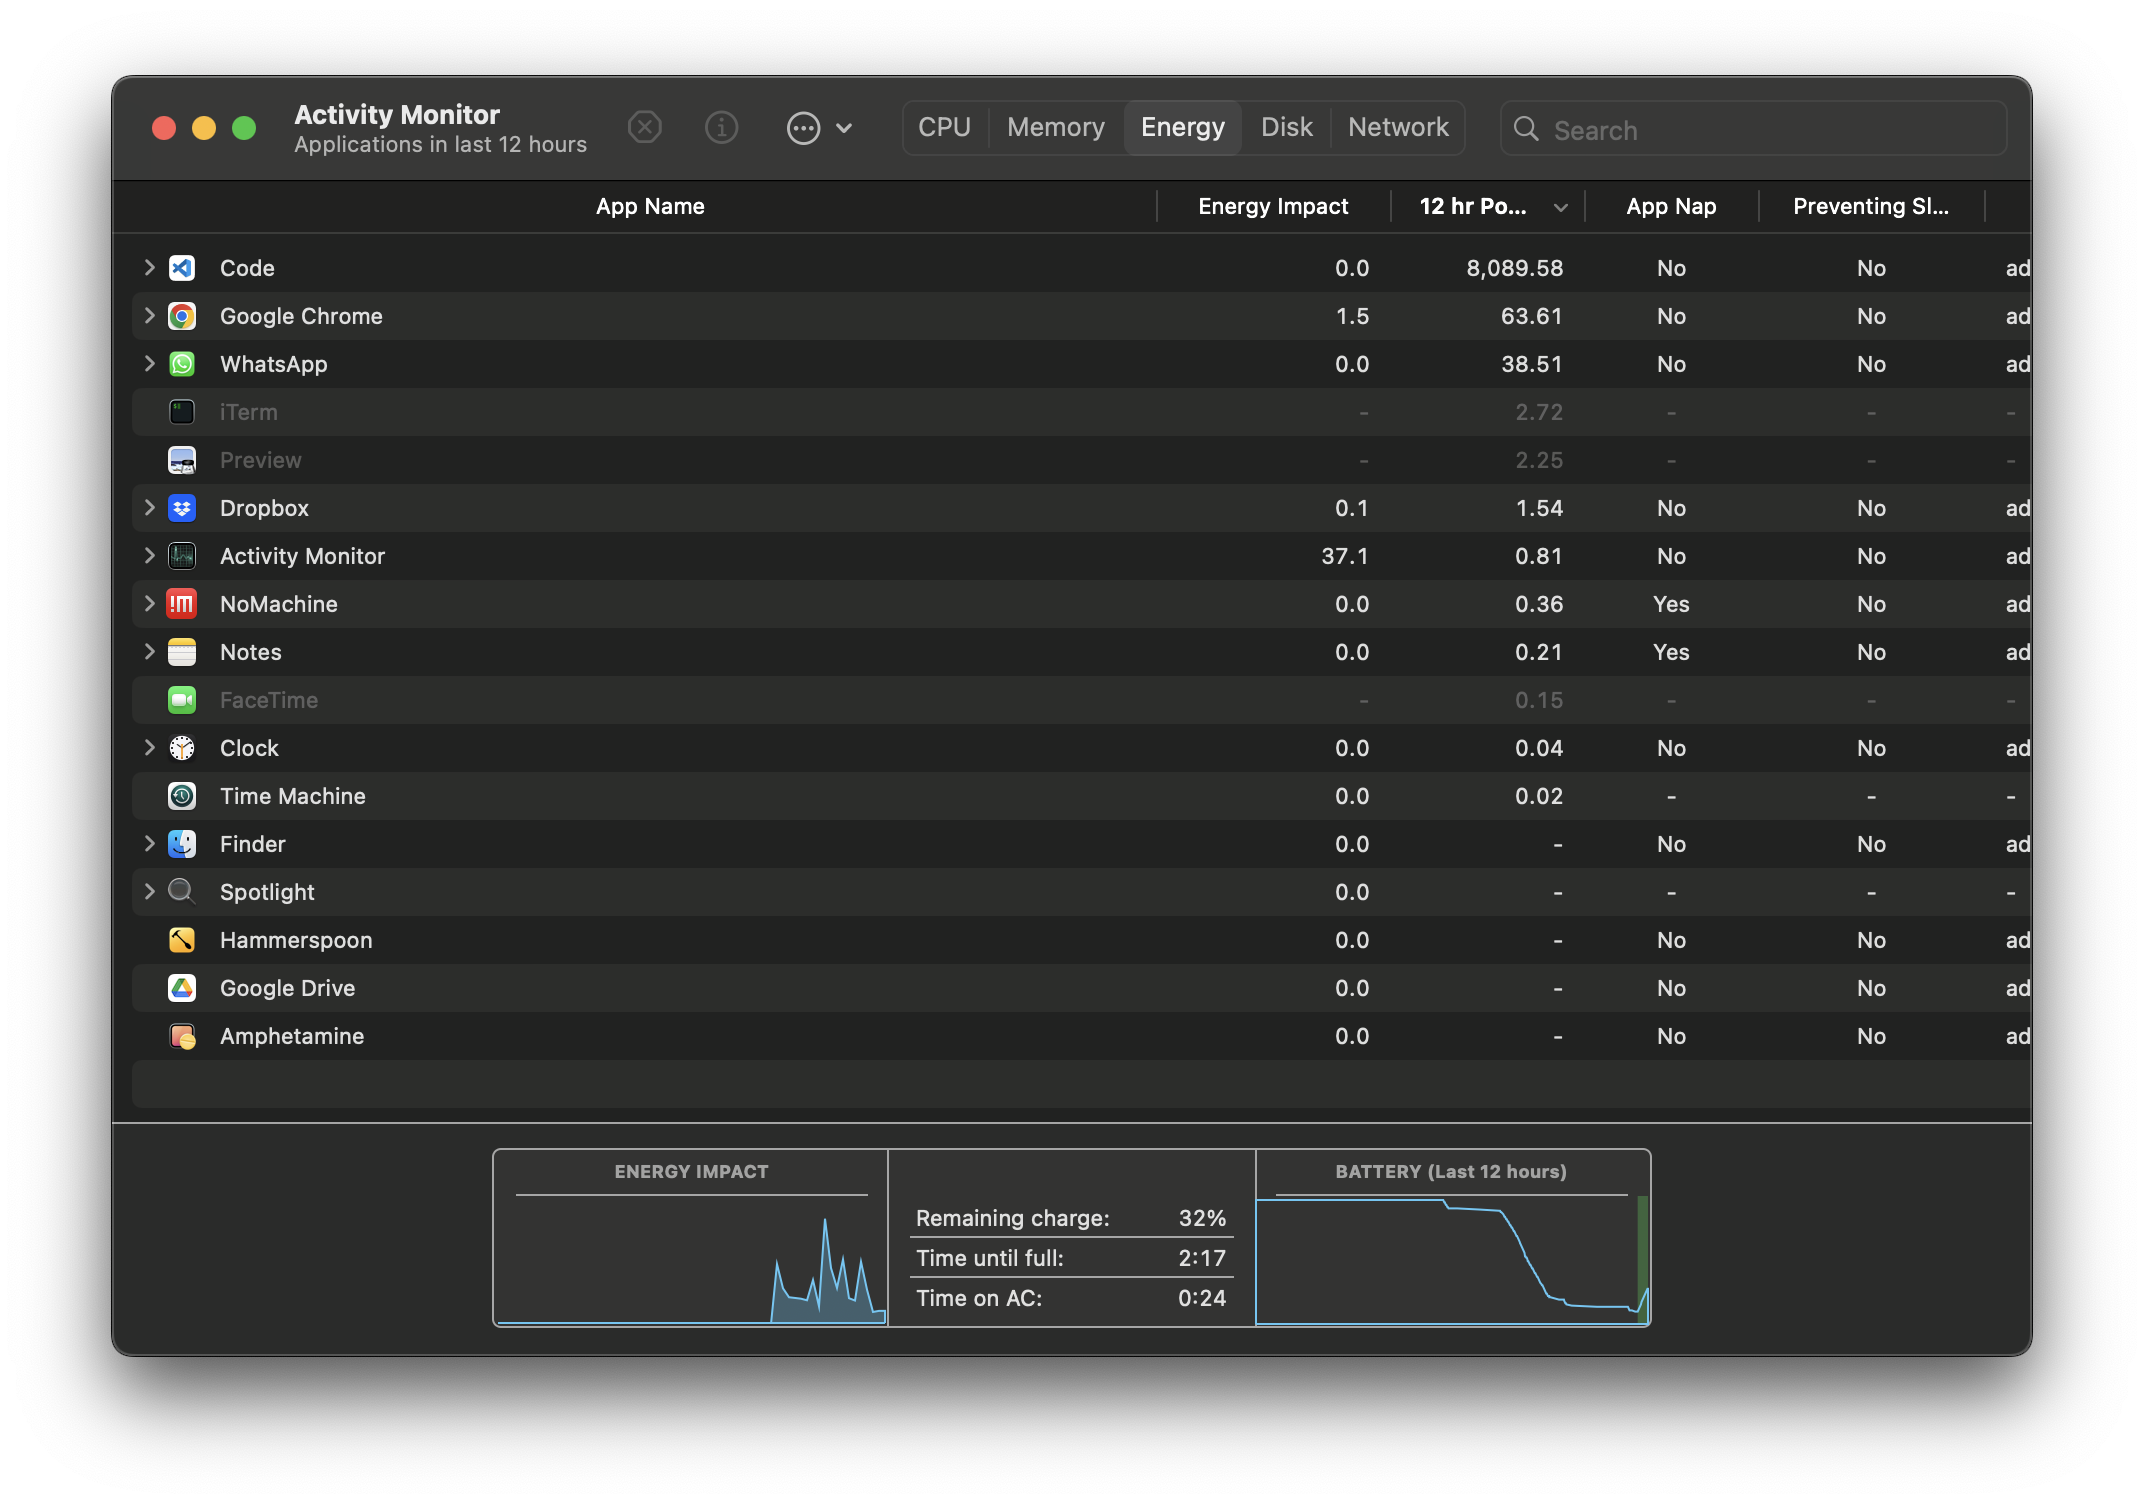Click the inspect process info icon

click(x=722, y=128)
